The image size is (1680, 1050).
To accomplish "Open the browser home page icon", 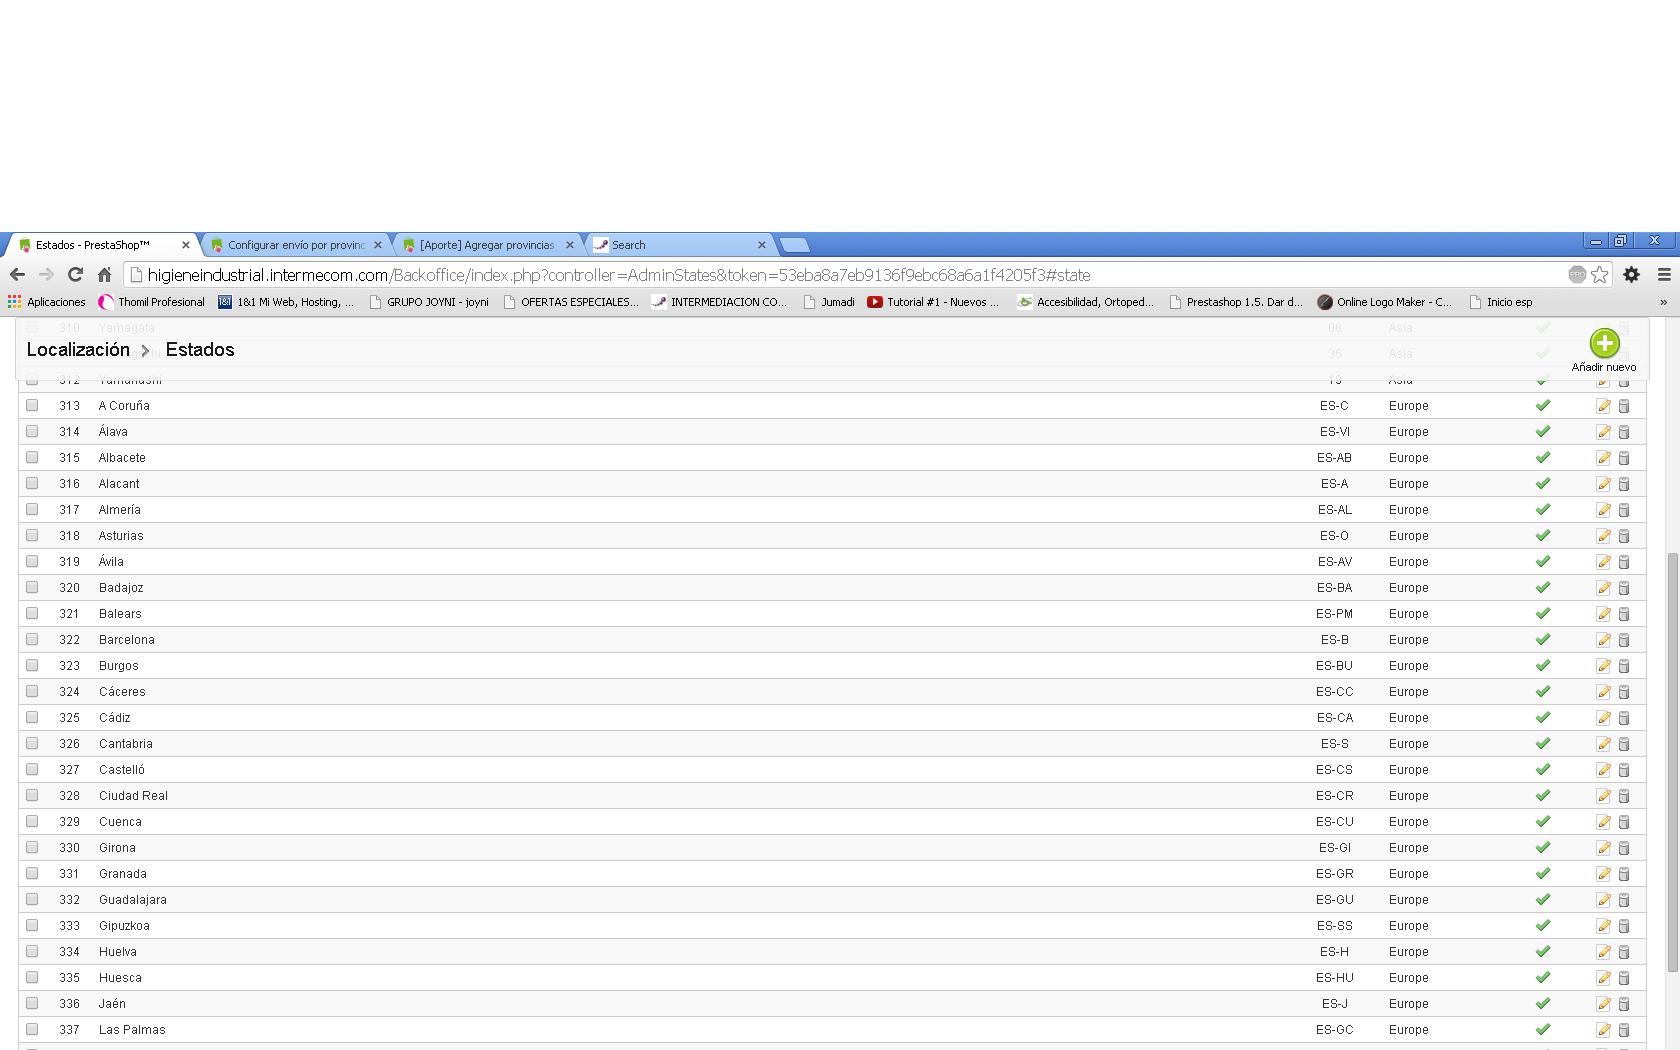I will coord(104,274).
